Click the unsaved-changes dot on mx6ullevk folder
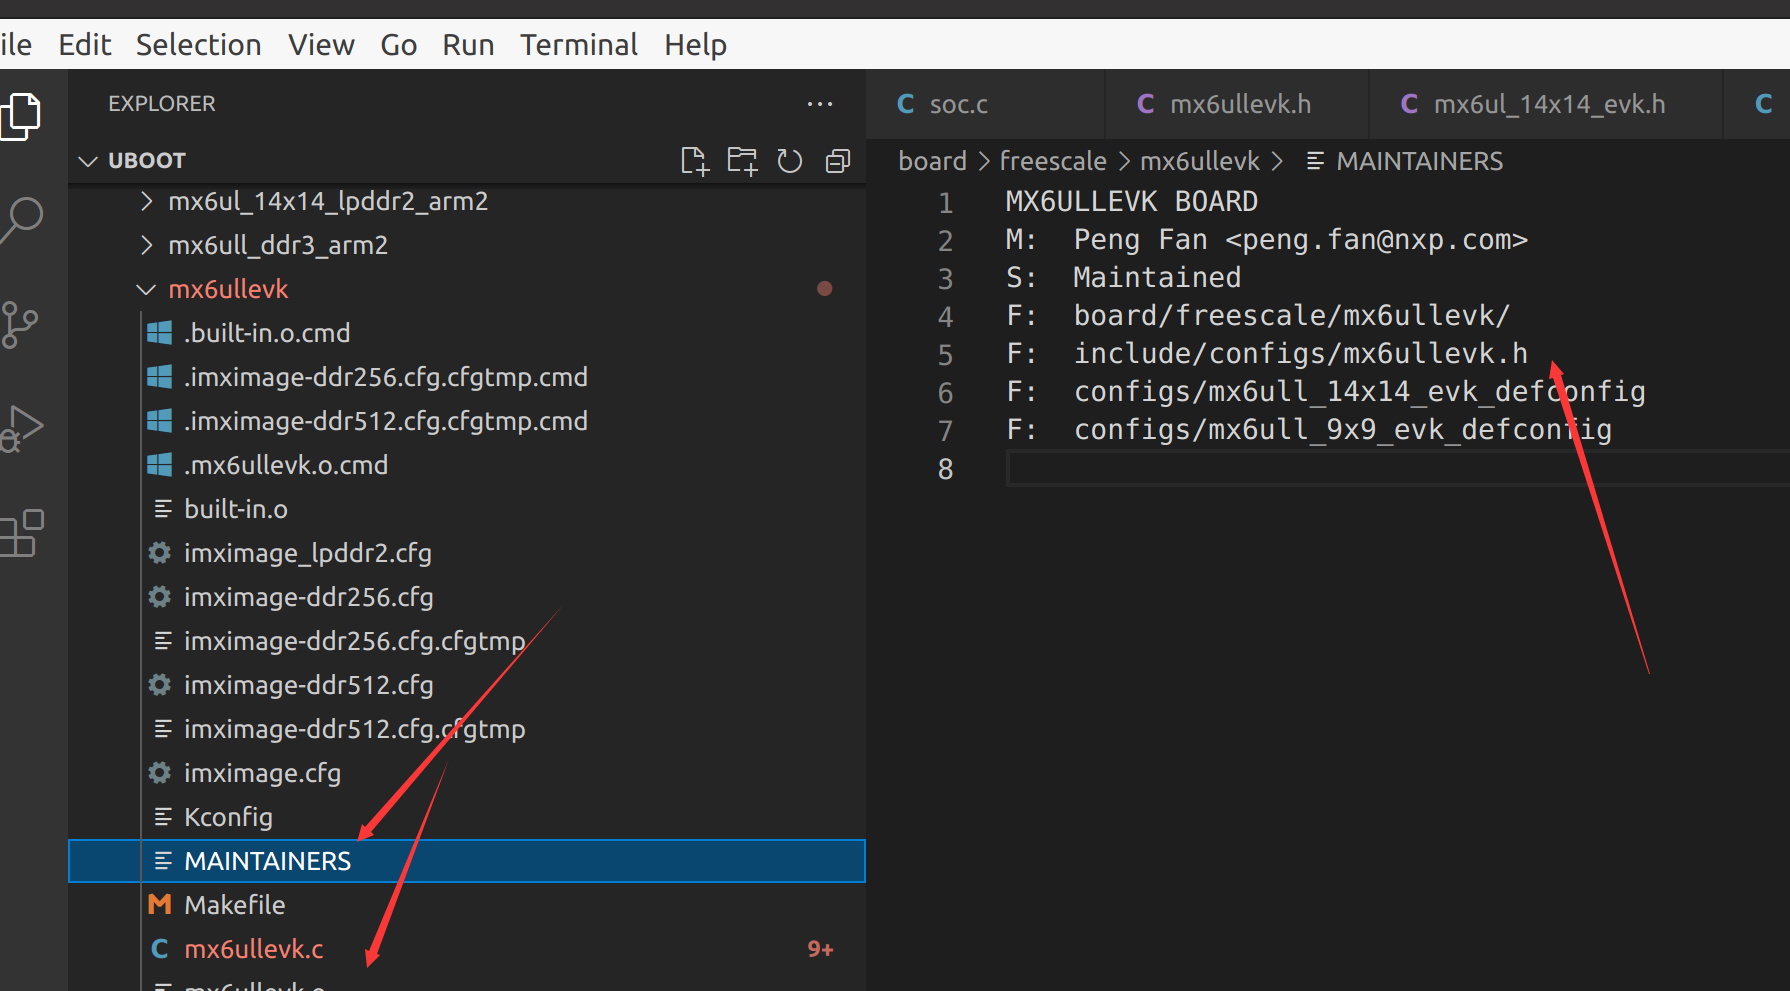Screen dimensions: 1790x991 [825, 288]
